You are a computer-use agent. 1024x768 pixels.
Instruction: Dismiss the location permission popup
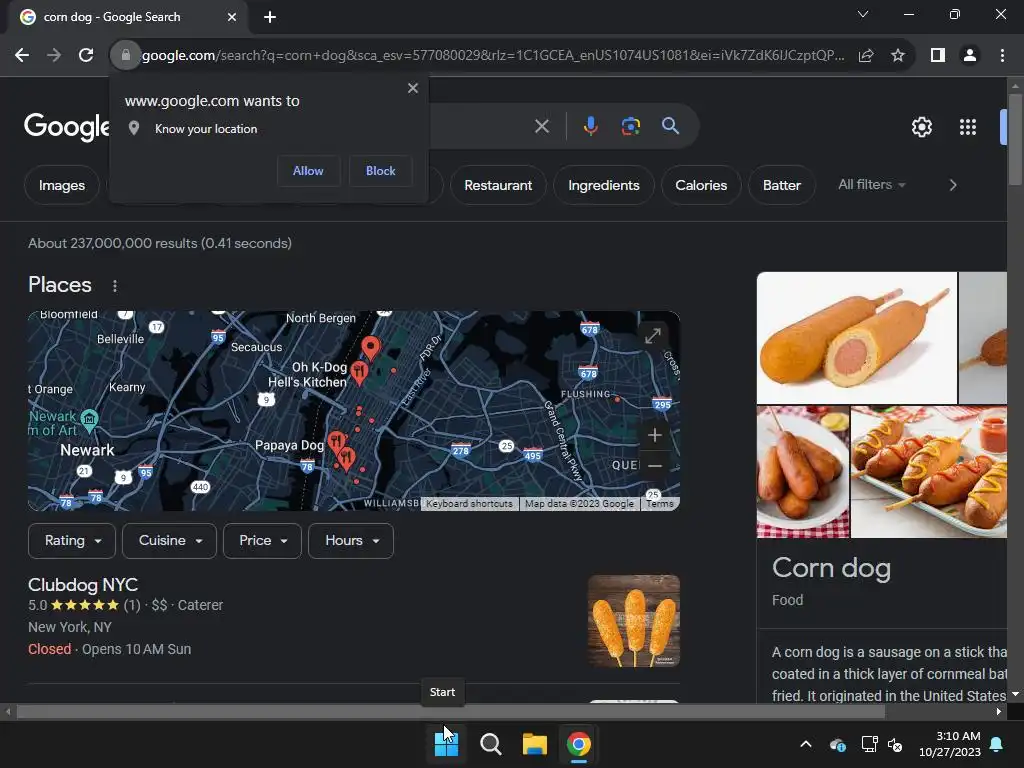click(x=413, y=88)
